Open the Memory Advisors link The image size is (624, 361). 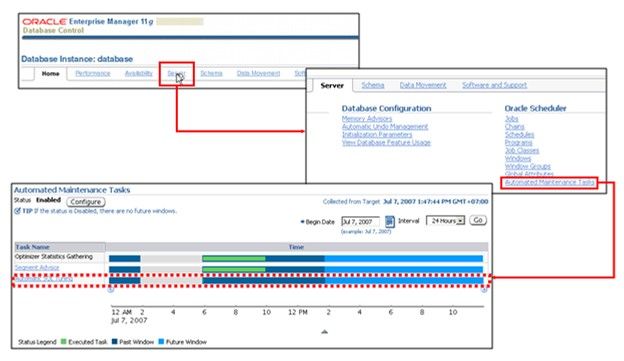[367, 119]
